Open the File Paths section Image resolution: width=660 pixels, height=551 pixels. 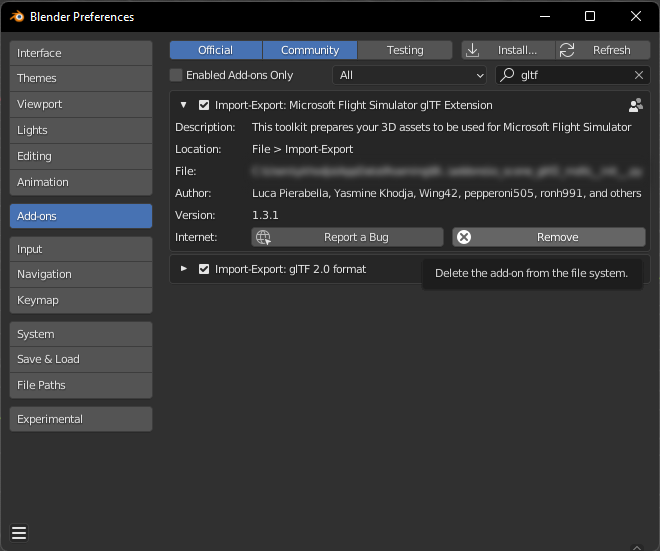[81, 385]
